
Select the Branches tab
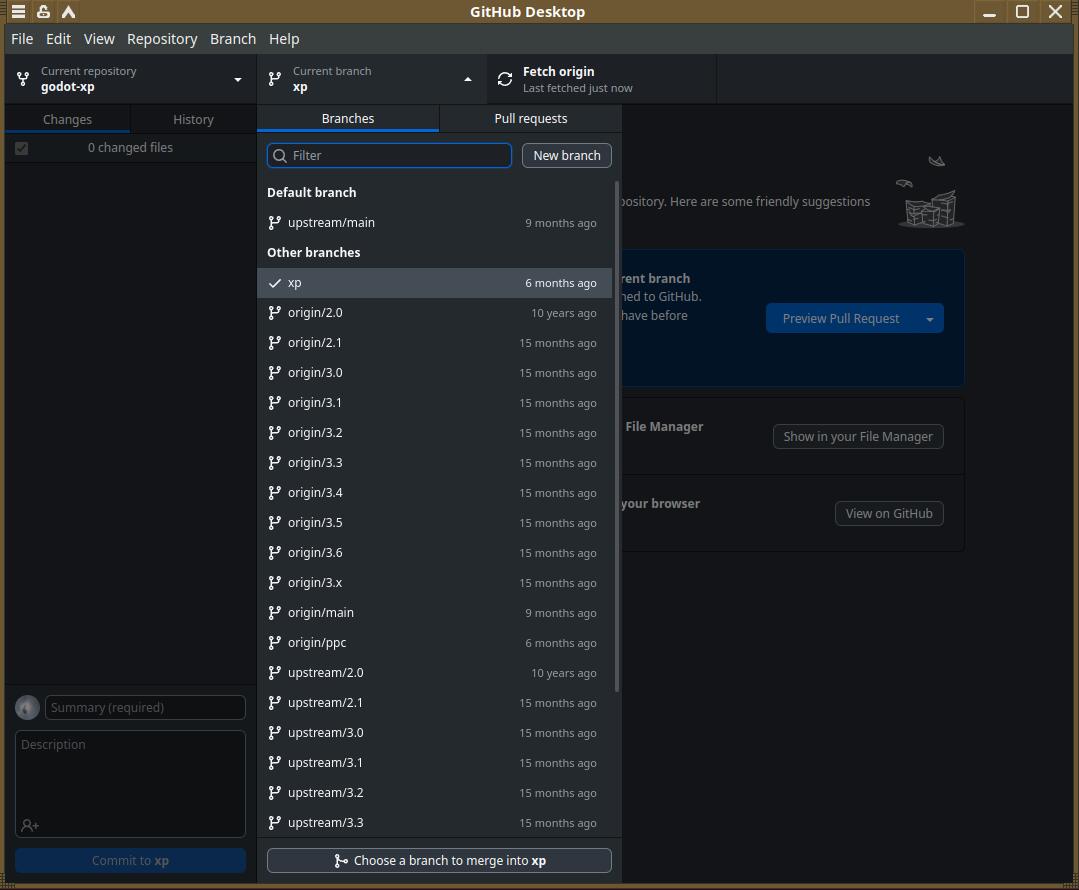coord(348,118)
